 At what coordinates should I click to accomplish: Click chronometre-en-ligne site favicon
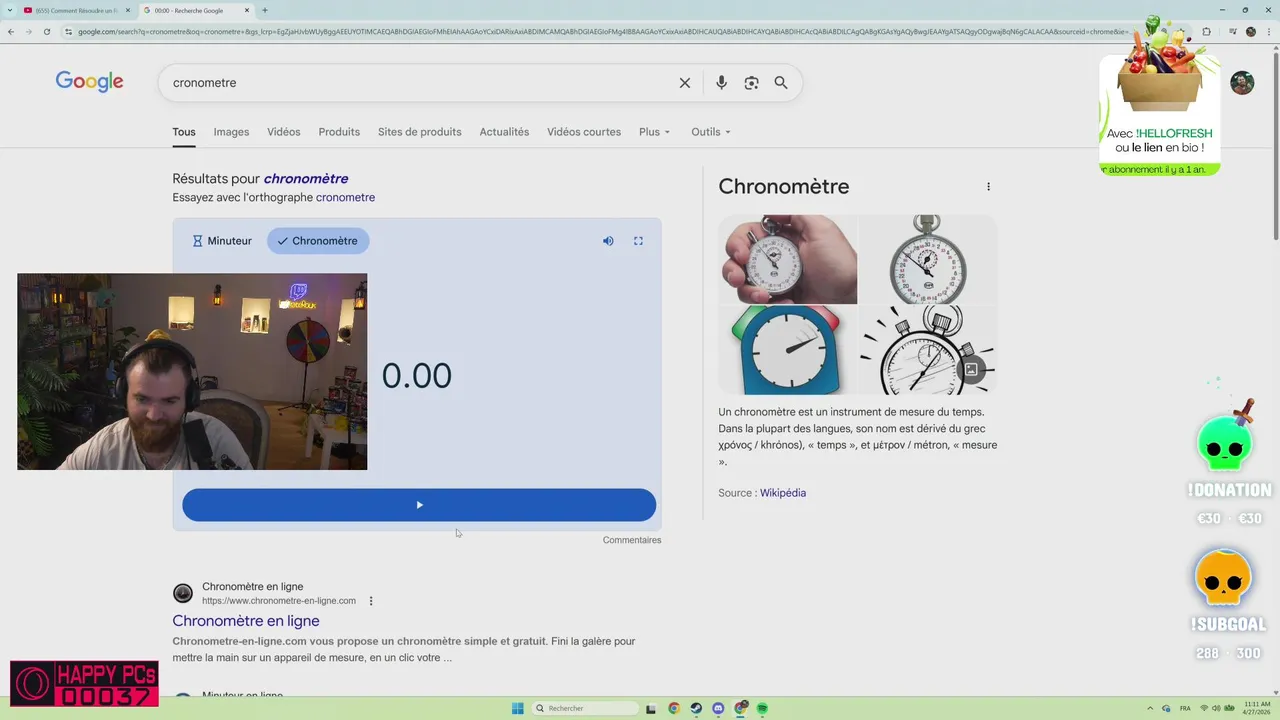[183, 594]
